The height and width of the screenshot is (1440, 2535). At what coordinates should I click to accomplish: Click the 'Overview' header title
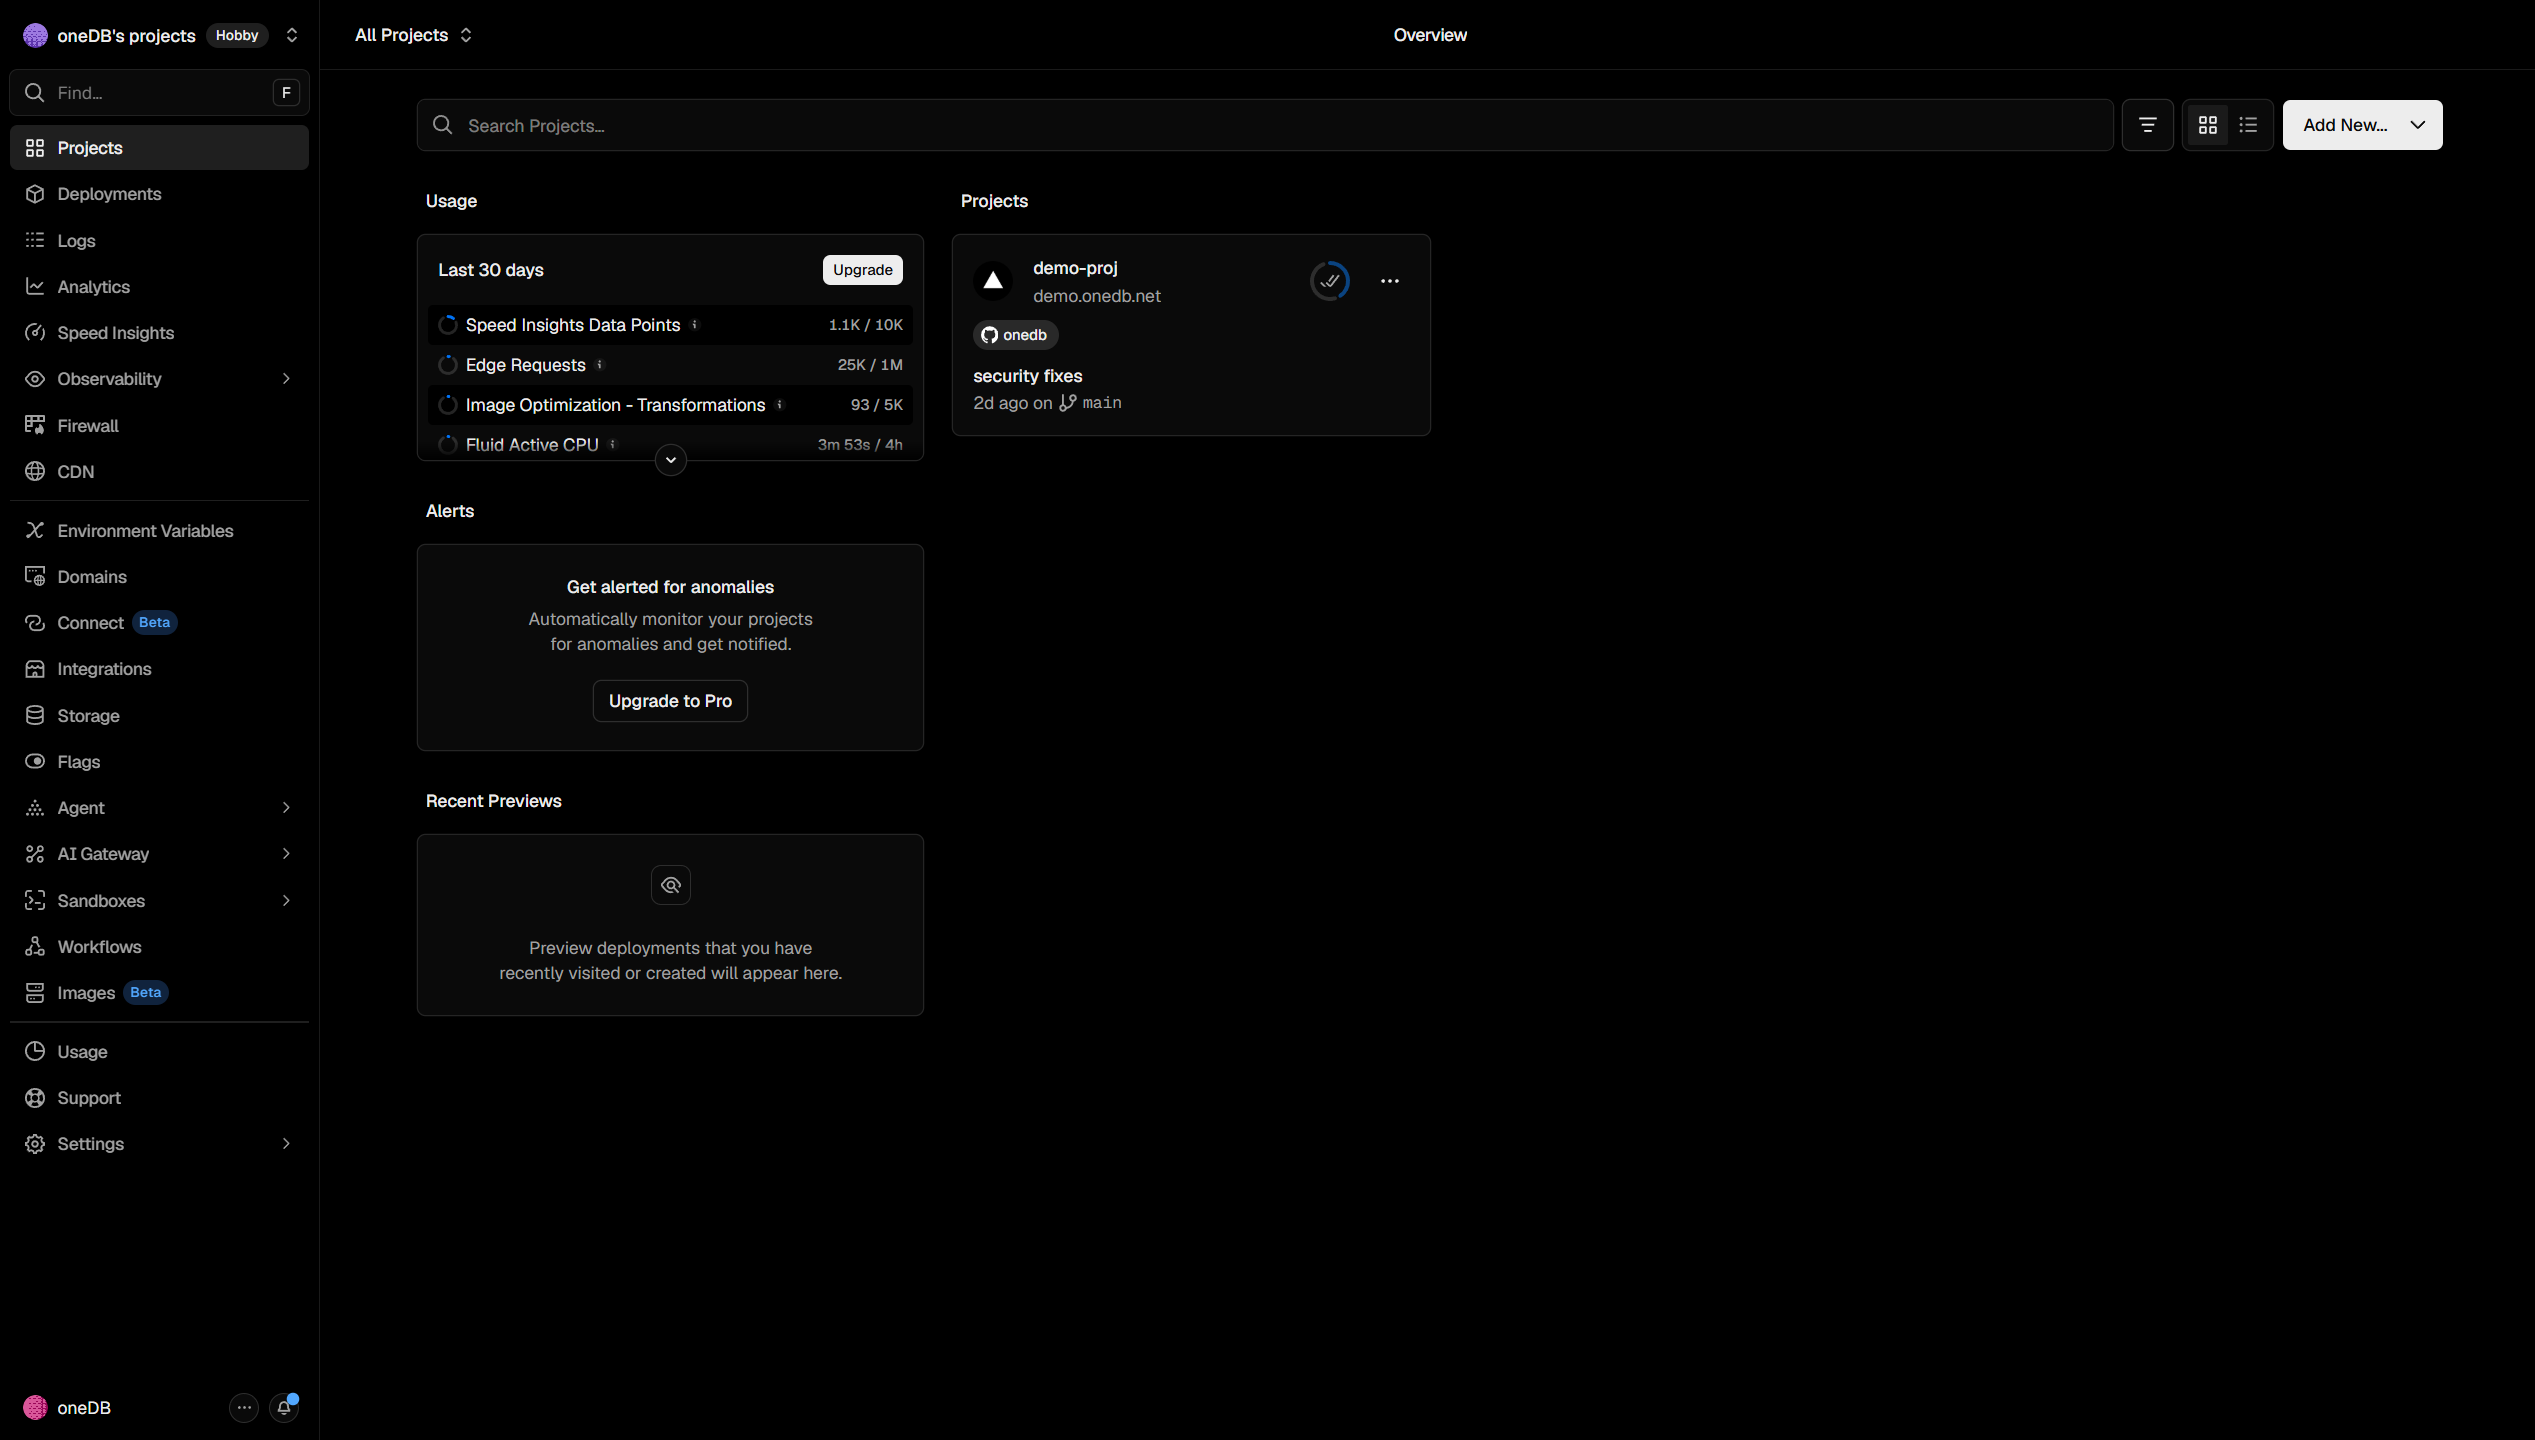coord(1430,35)
